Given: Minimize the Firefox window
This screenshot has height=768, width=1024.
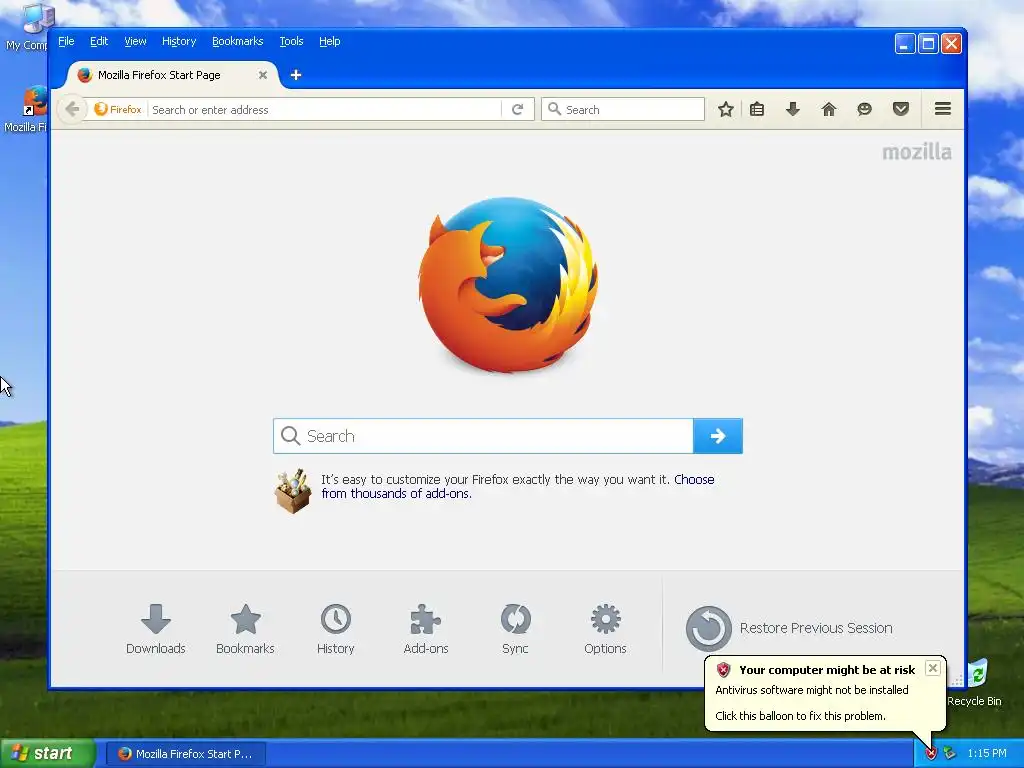Looking at the screenshot, I should [x=904, y=44].
